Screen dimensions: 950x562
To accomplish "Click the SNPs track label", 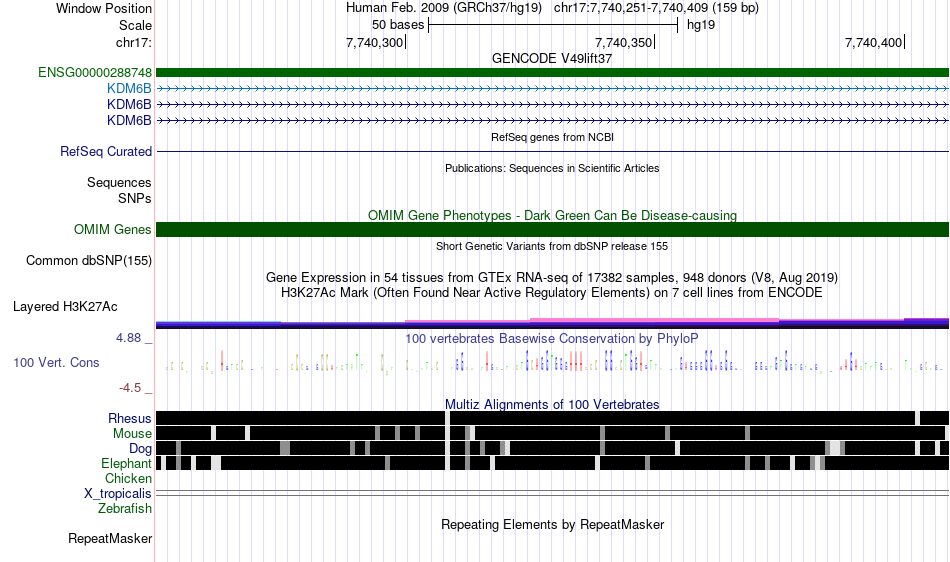I will pyautogui.click(x=135, y=198).
